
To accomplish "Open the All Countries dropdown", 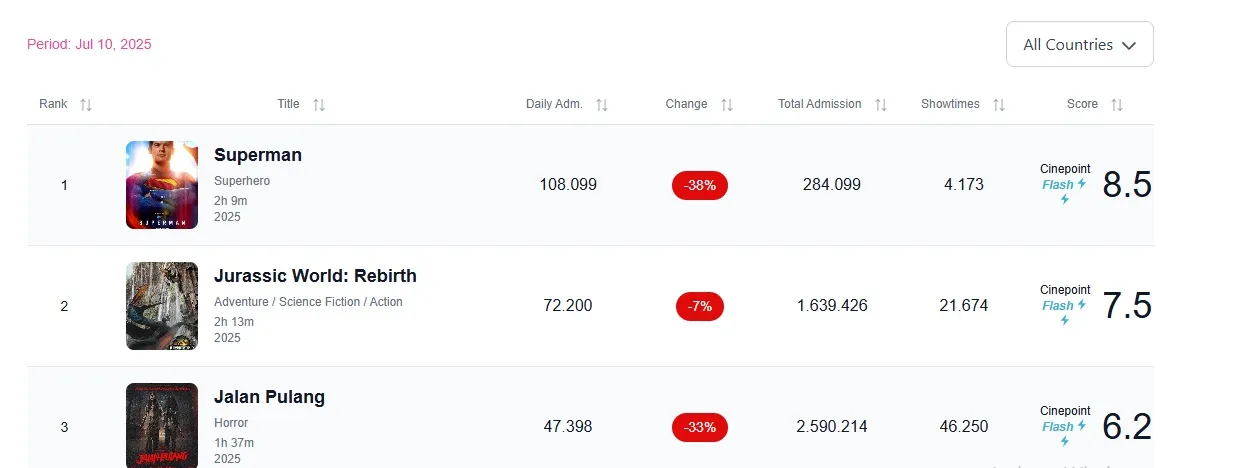I will (x=1080, y=44).
